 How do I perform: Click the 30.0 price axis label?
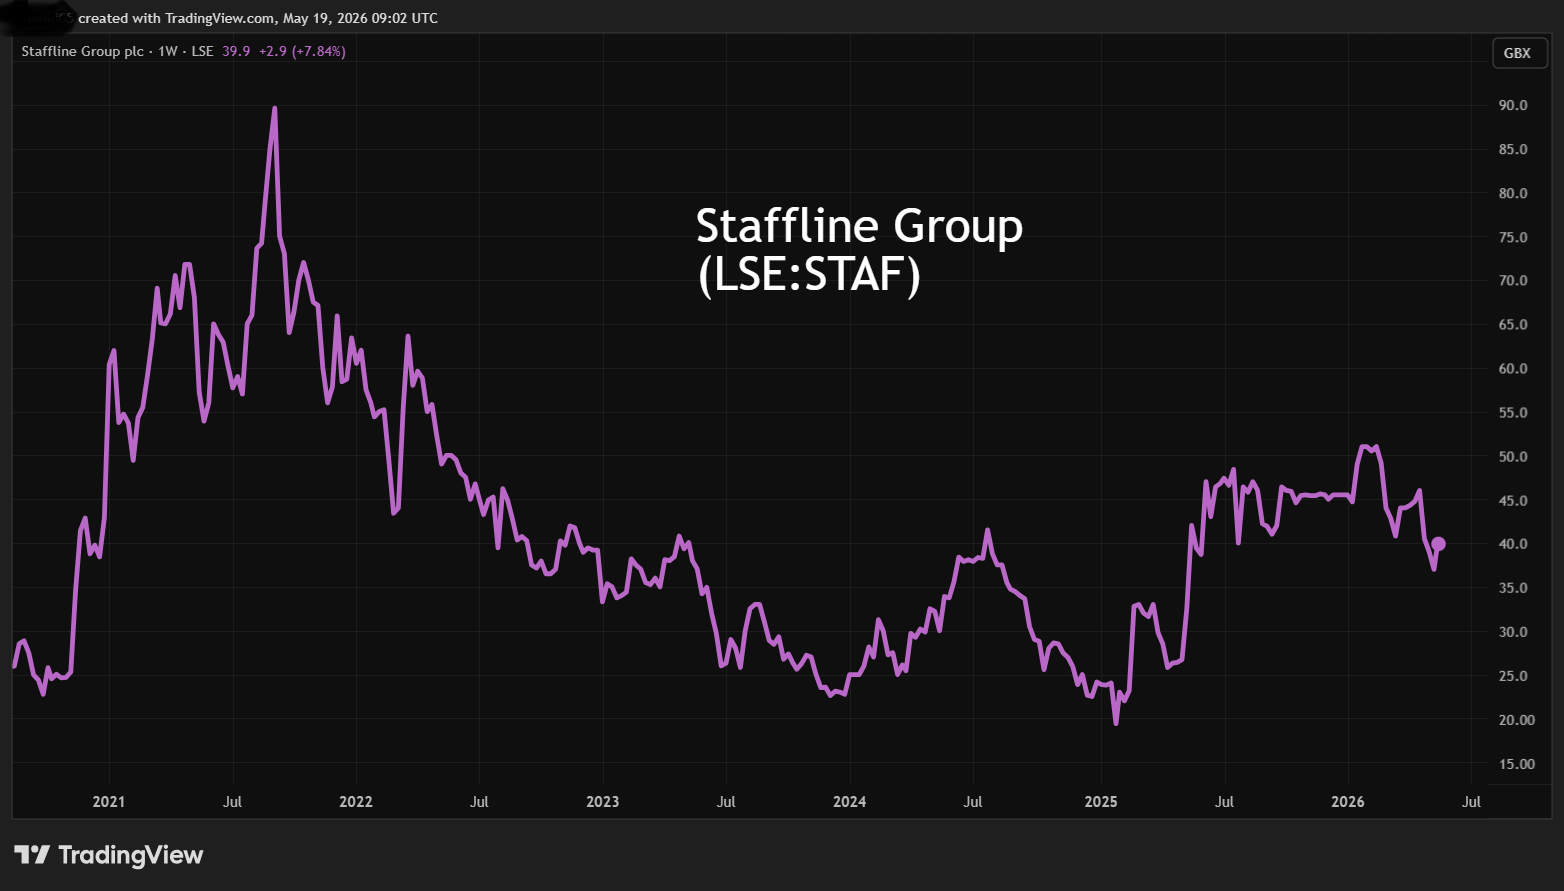tap(1513, 632)
